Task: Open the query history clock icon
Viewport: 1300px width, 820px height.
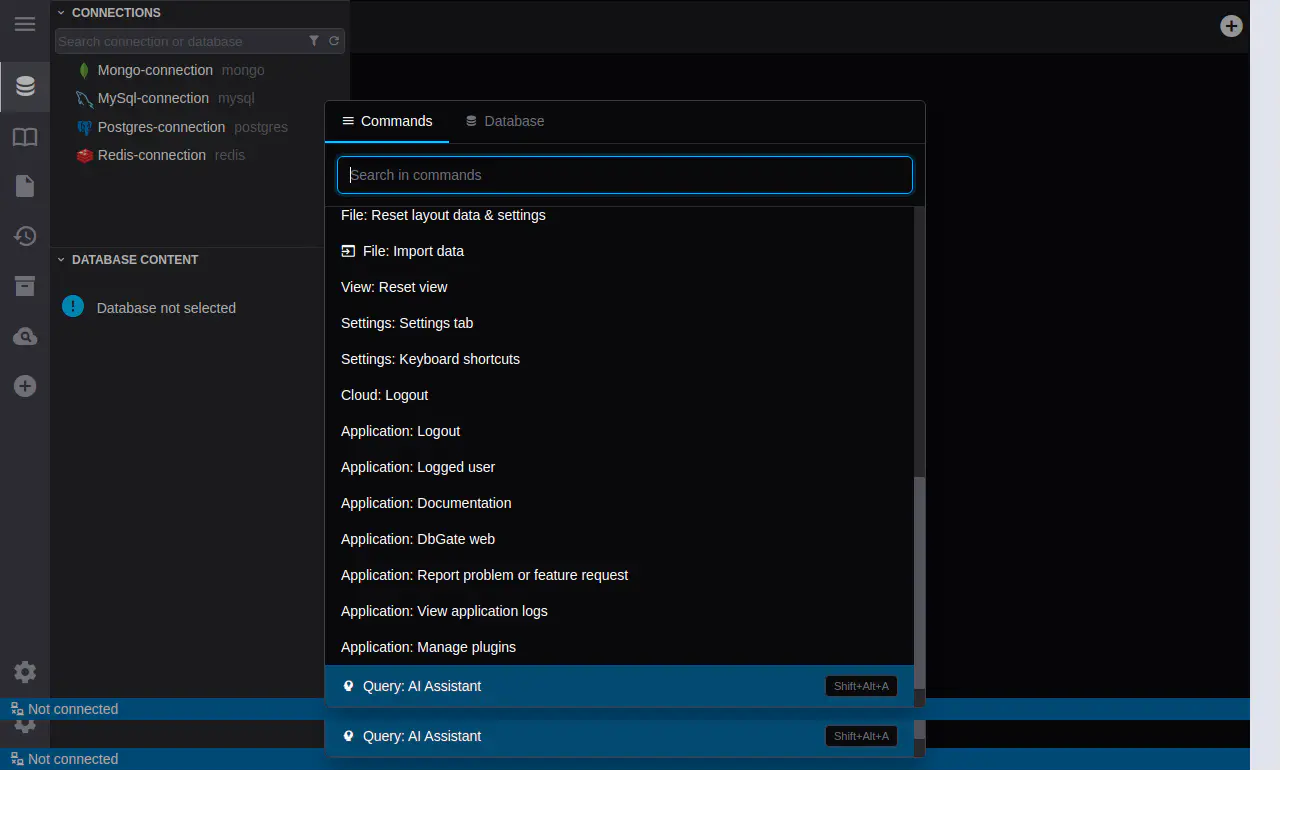Action: coord(25,236)
